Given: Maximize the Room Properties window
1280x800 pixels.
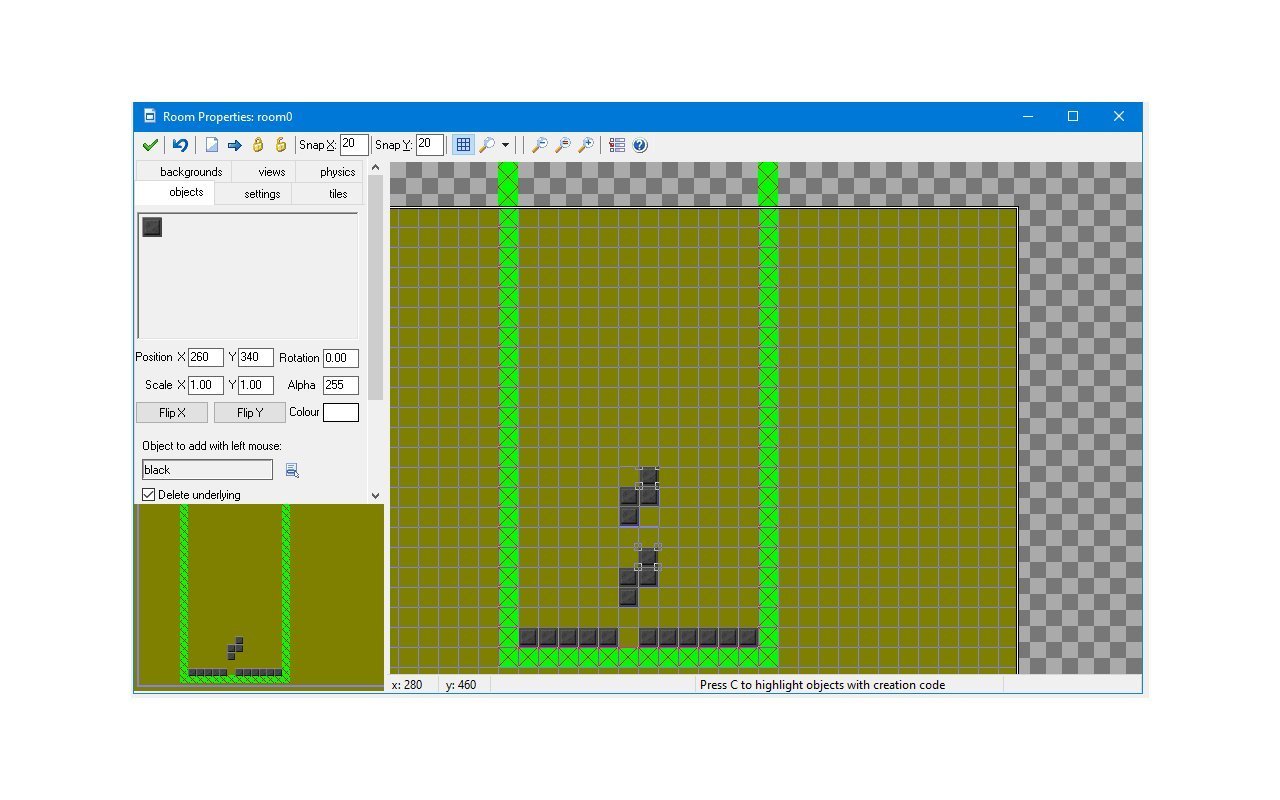Looking at the screenshot, I should [1073, 116].
